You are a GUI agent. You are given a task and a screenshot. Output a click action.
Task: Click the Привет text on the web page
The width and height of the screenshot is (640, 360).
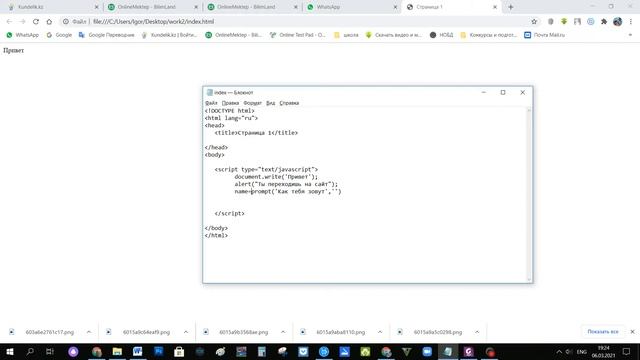pyautogui.click(x=13, y=50)
